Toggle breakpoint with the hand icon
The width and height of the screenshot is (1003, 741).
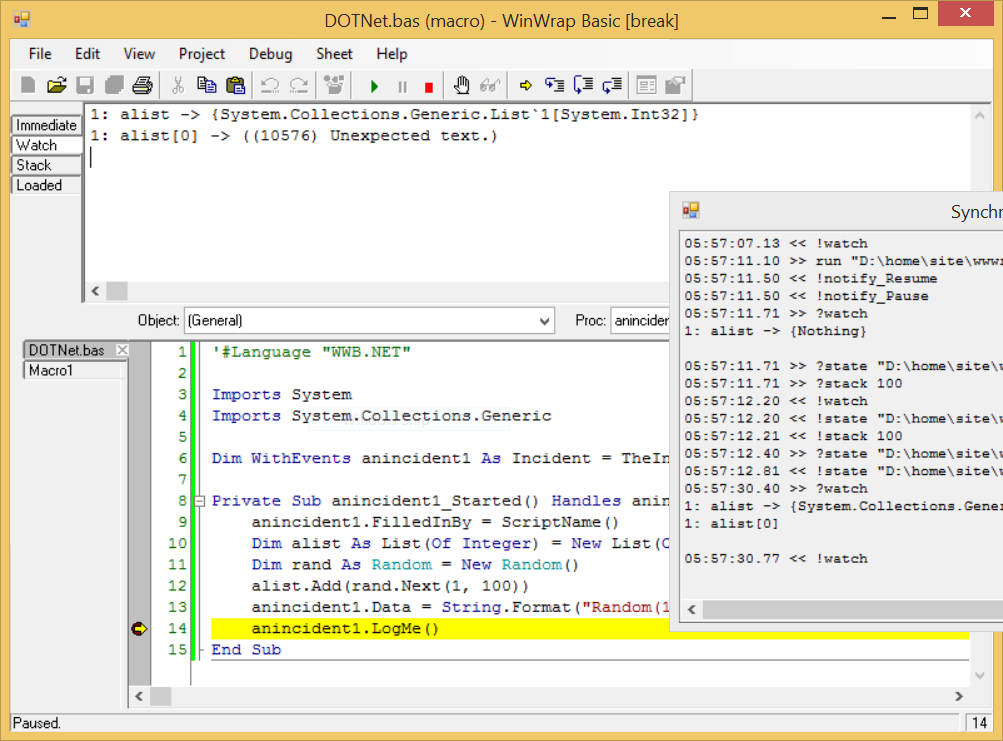[x=461, y=85]
